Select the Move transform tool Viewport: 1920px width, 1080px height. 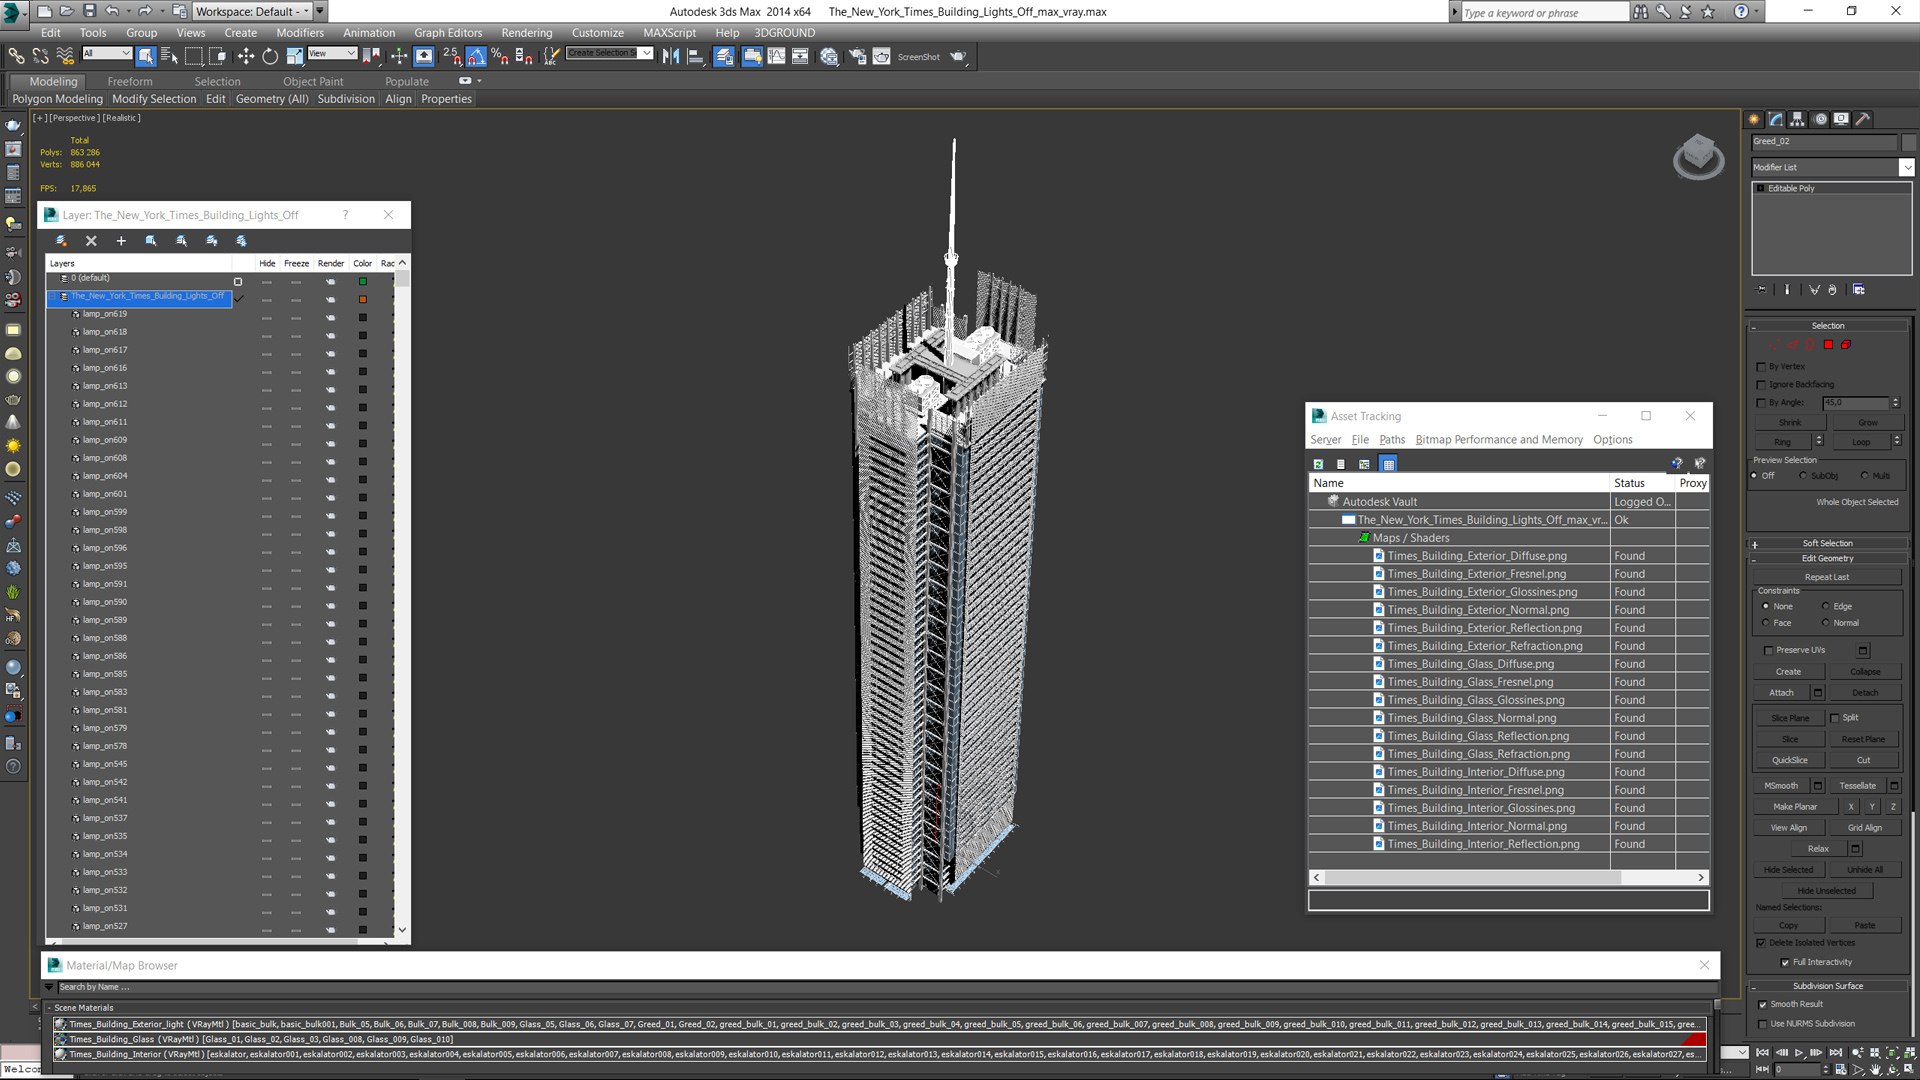pos(245,57)
